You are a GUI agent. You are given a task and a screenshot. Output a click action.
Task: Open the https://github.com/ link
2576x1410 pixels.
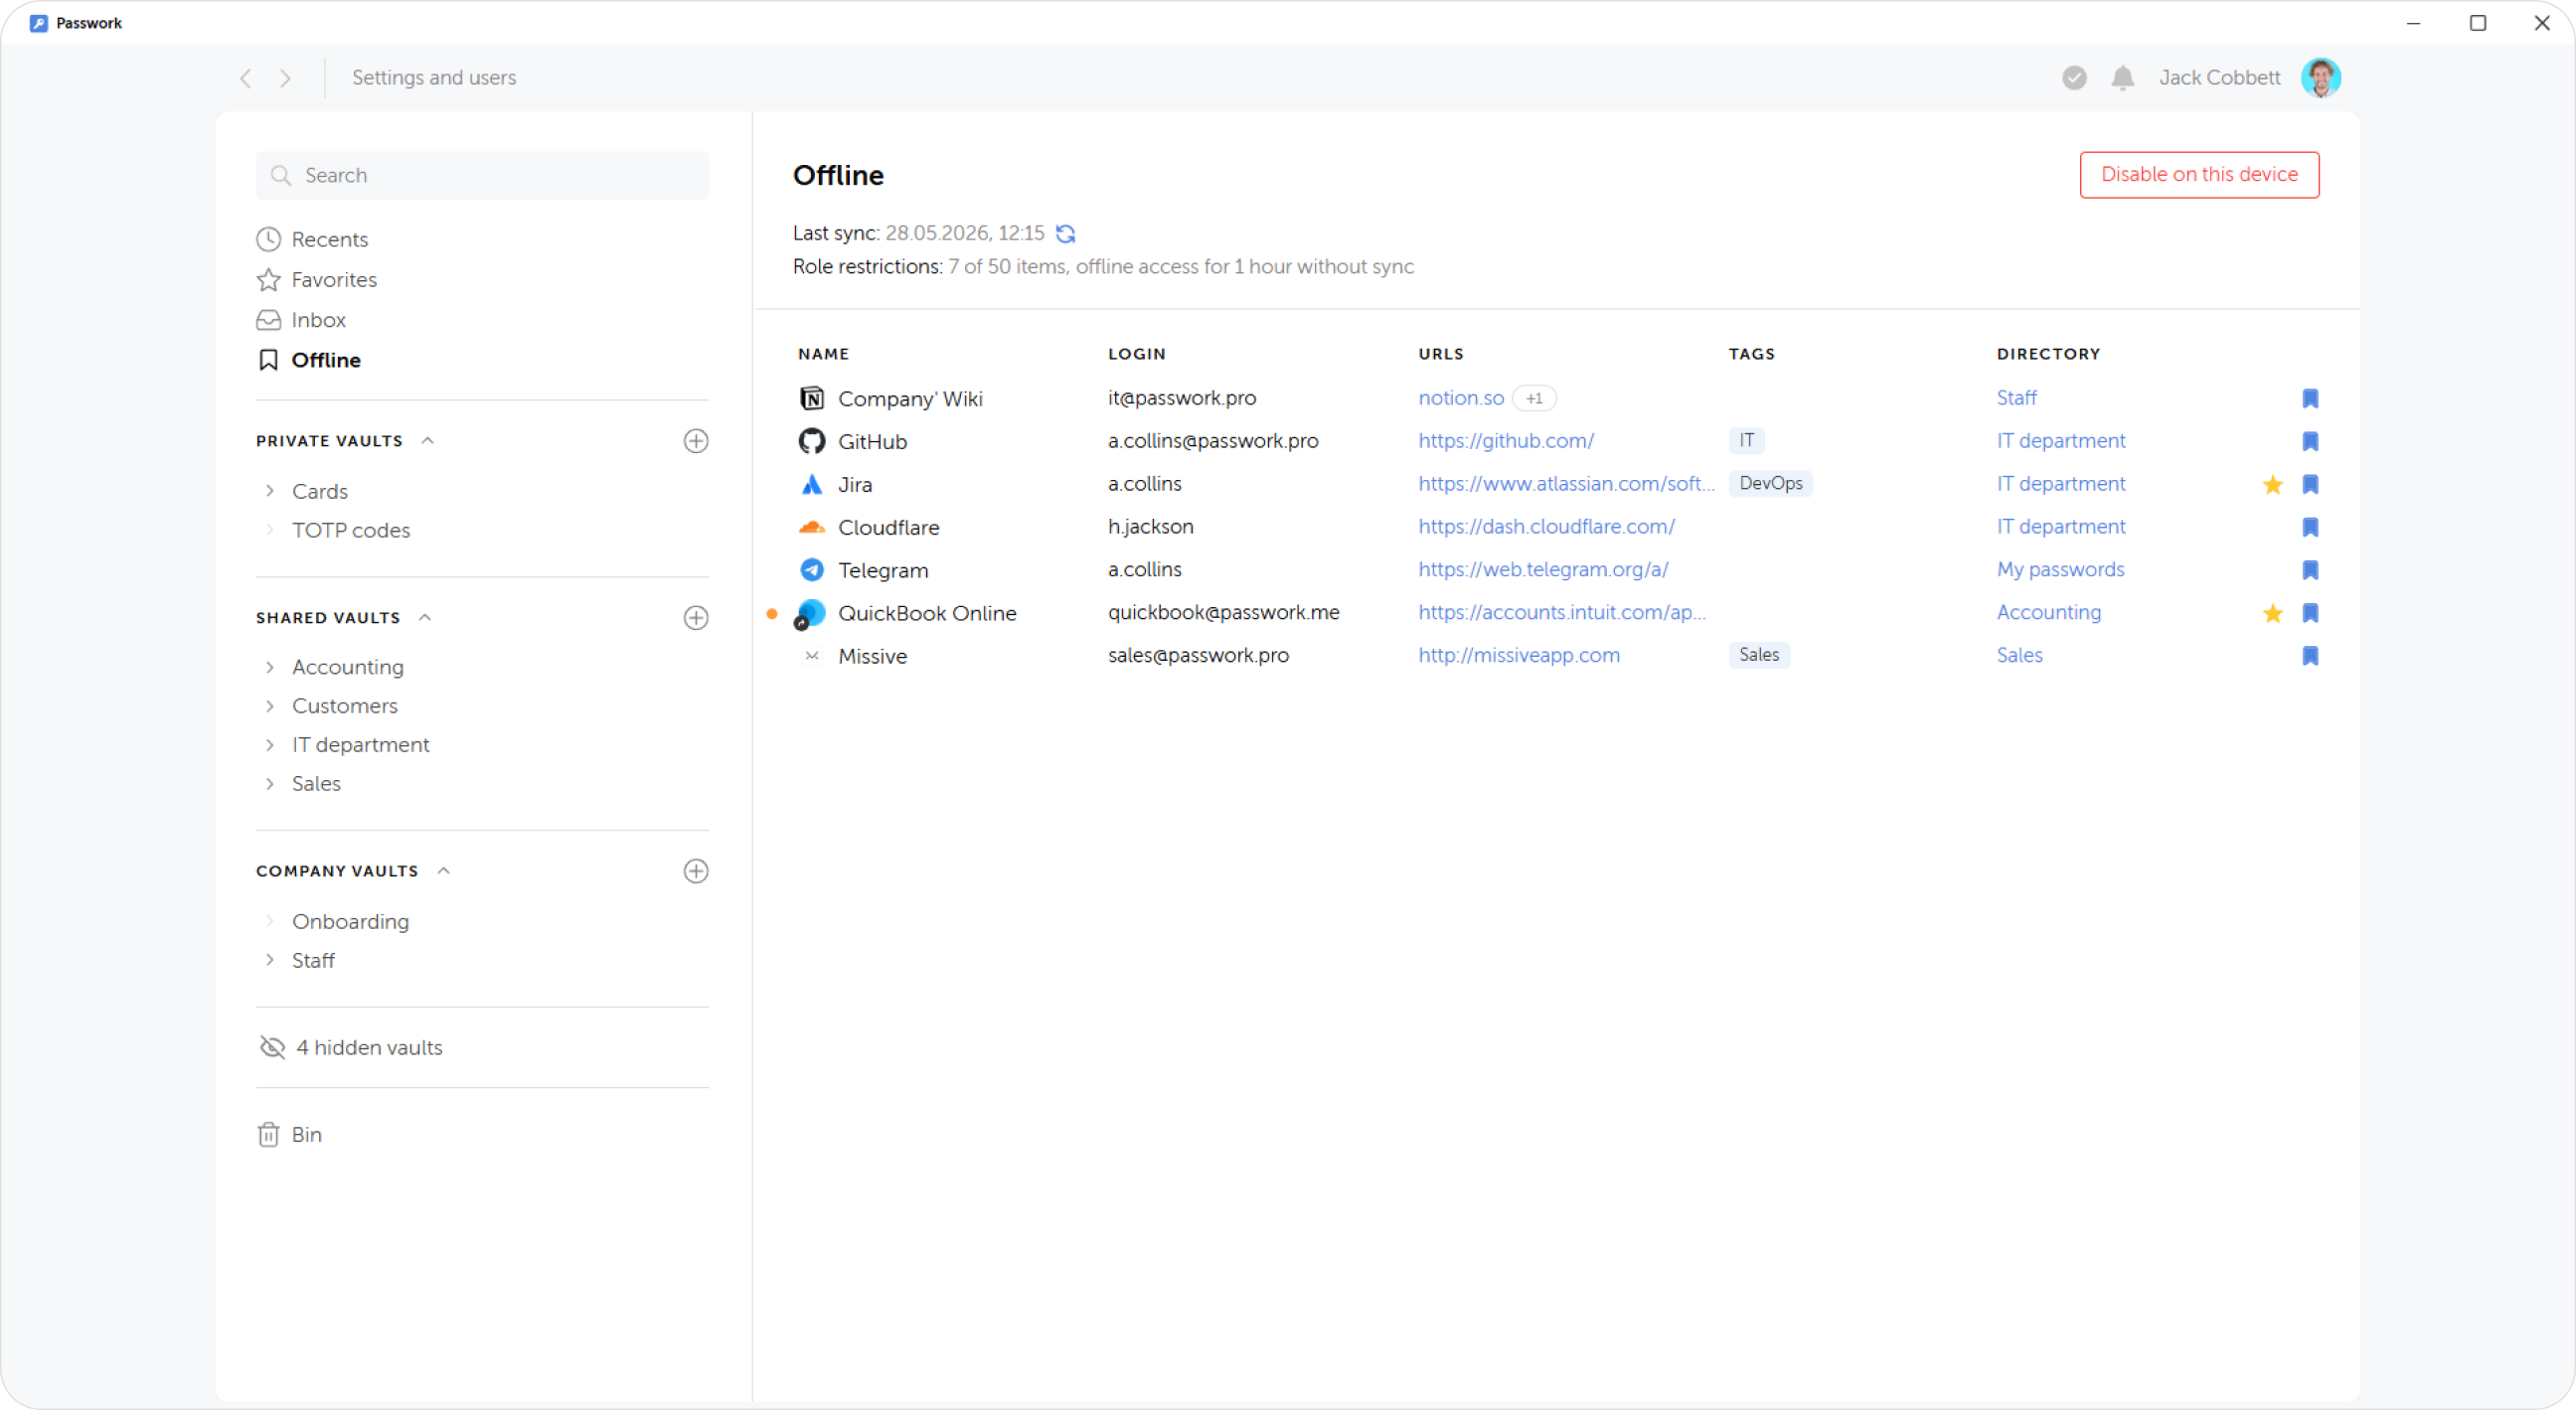pyautogui.click(x=1506, y=441)
